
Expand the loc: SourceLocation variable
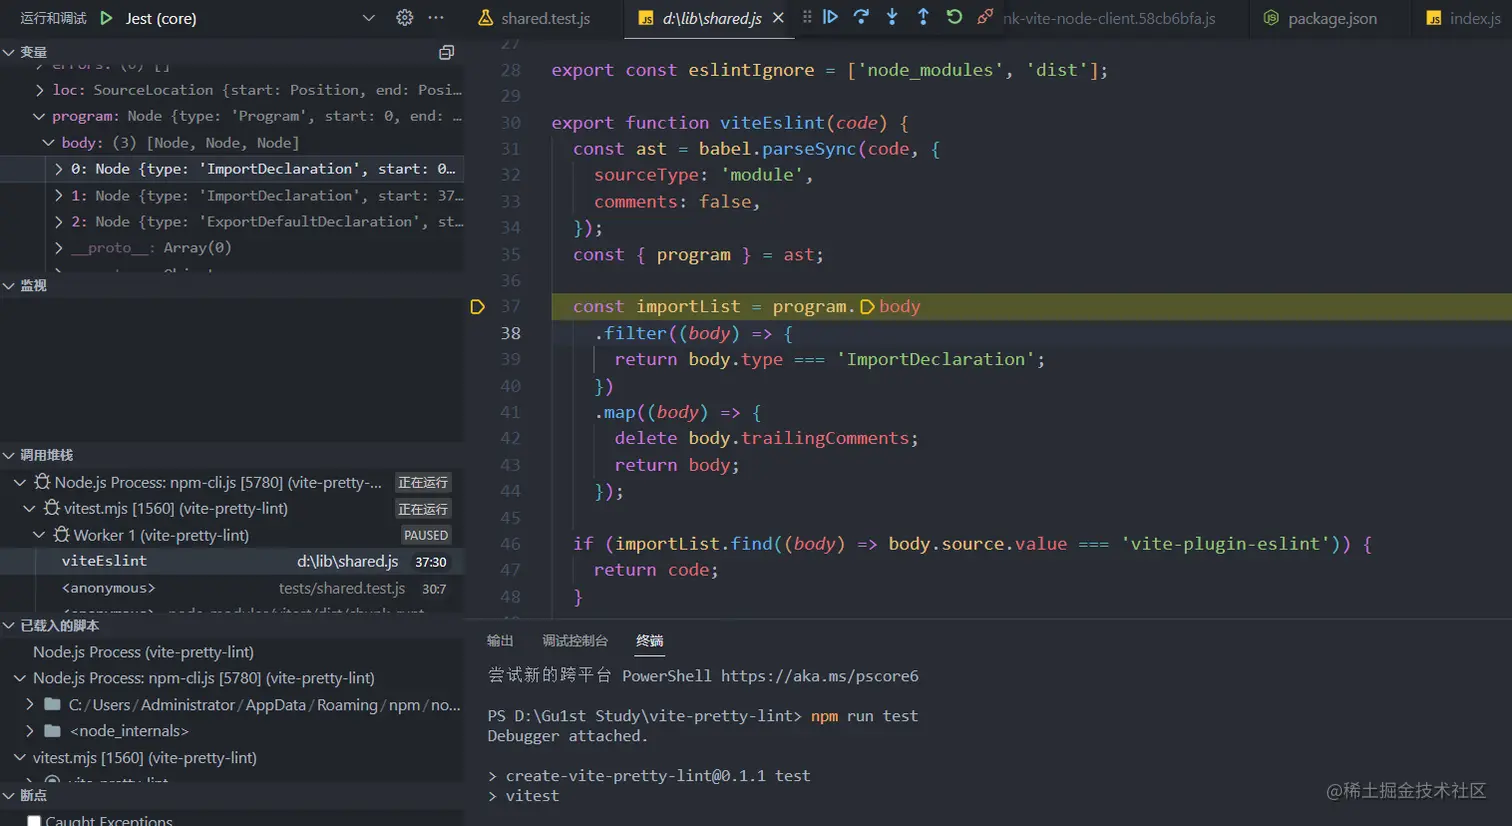(x=39, y=90)
